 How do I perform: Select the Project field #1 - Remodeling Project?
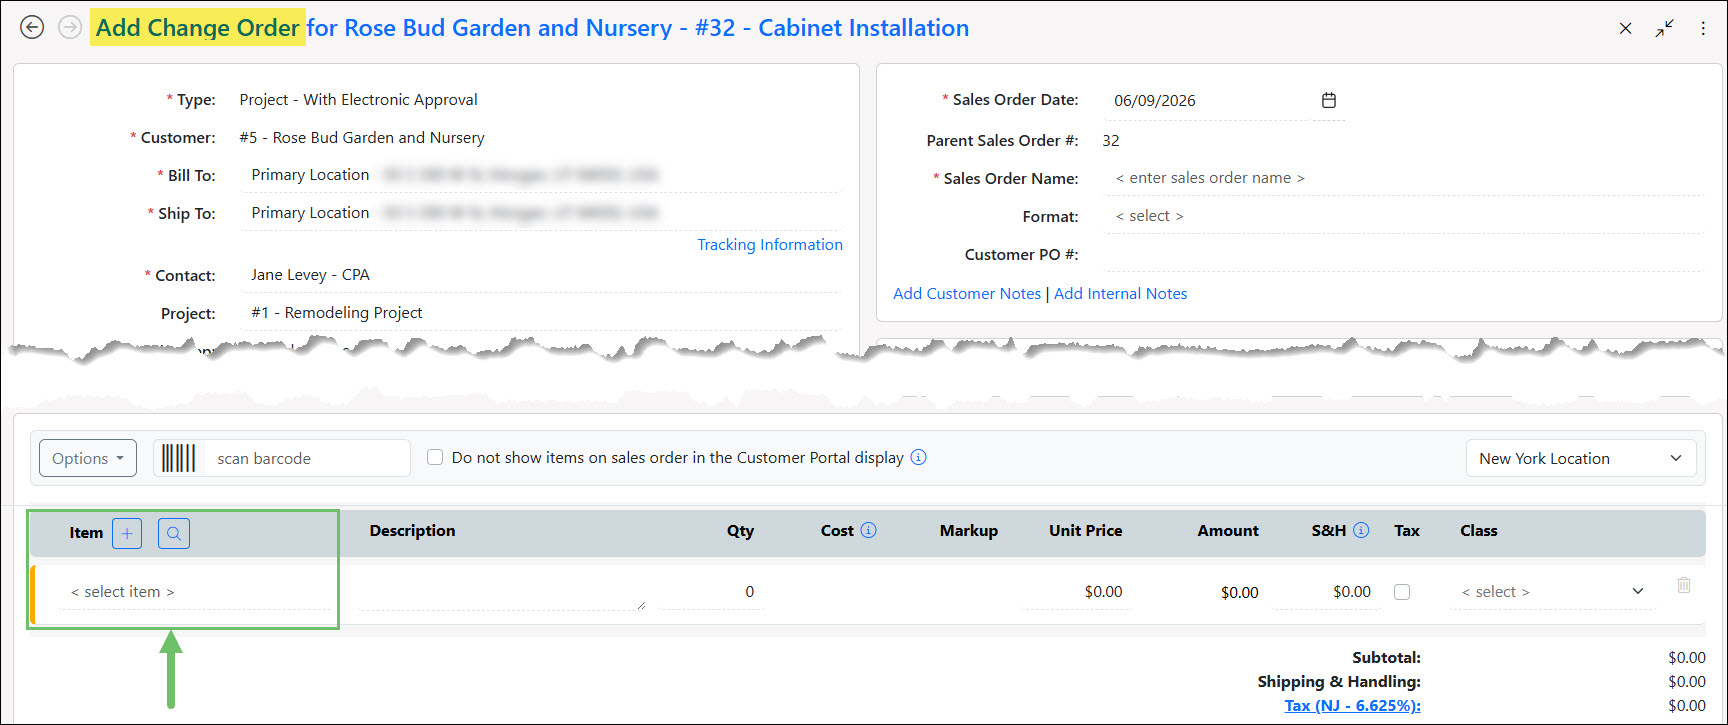[x=541, y=313]
